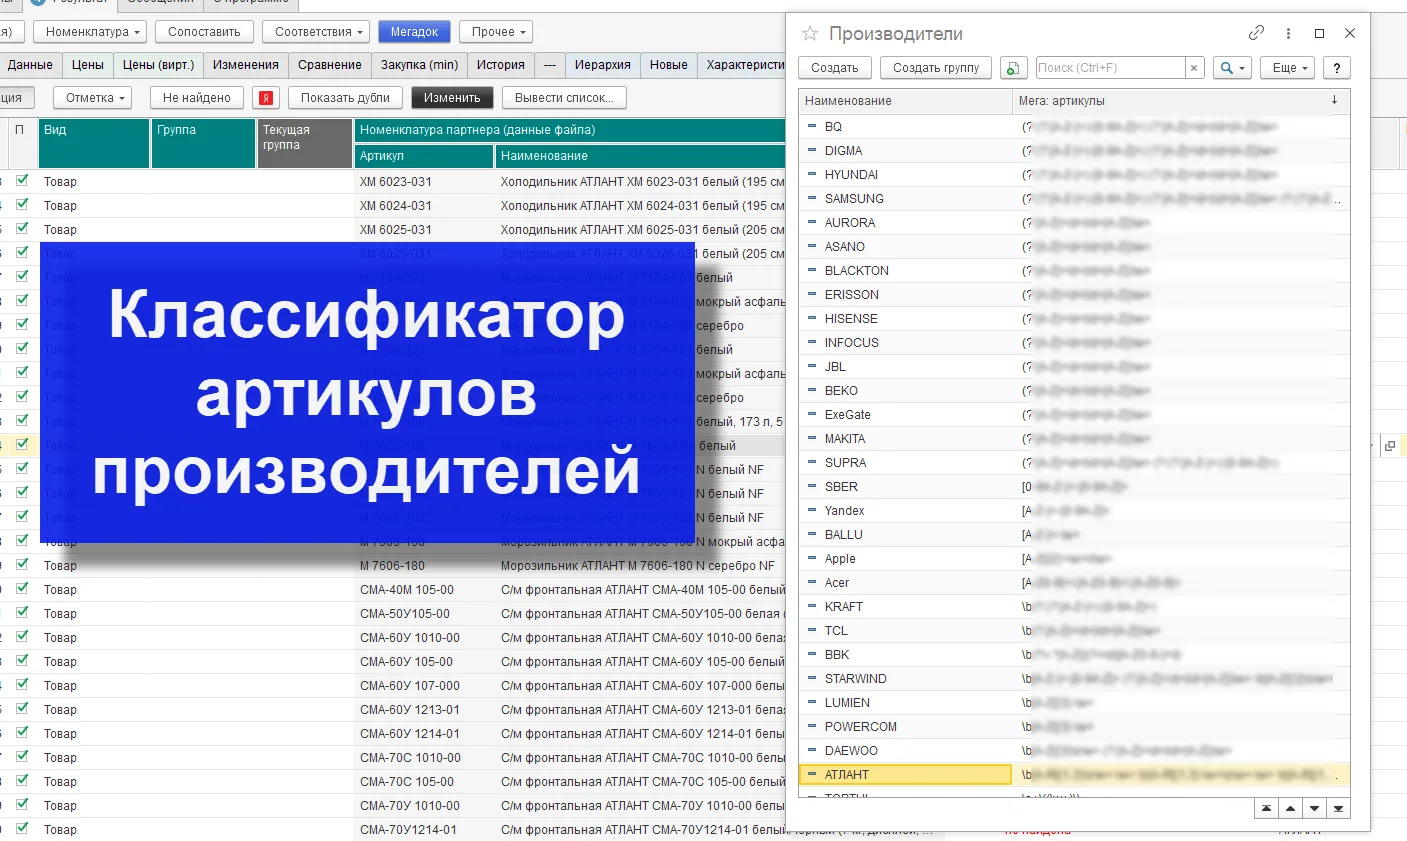Uncheck the row XM 6024-031 checkbox
Screen dimensions: 1407x841
[x=22, y=205]
